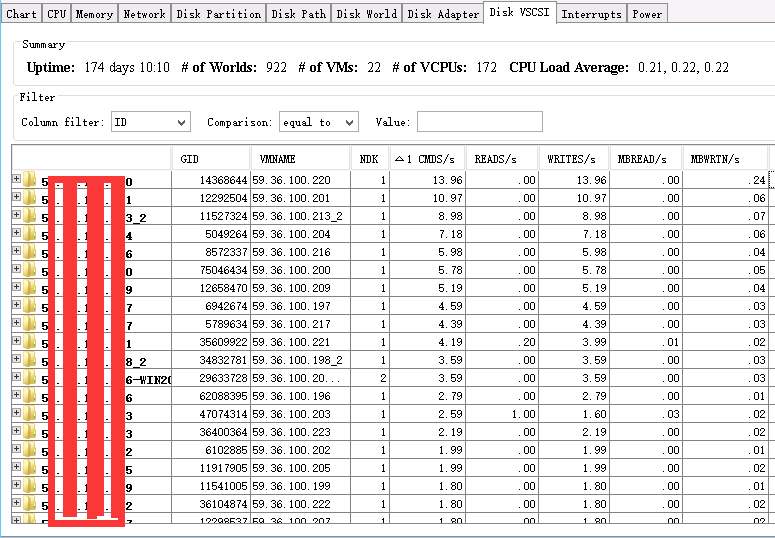This screenshot has height=538, width=775.
Task: Click folder icon in 59.36.100.203 row
Action: click(x=30, y=412)
